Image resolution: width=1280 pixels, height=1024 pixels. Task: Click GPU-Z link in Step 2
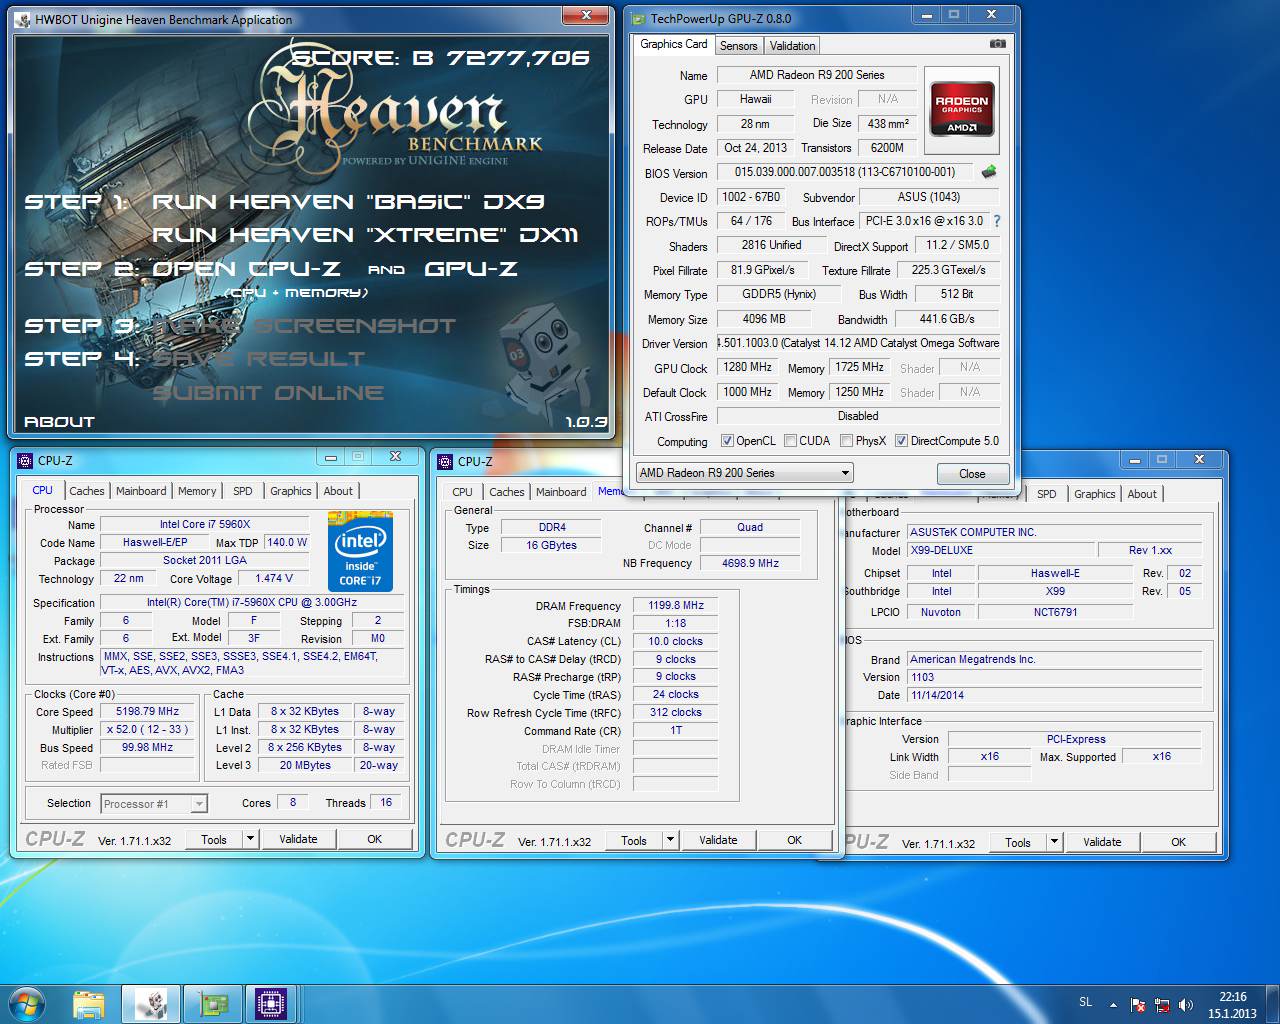pos(470,268)
